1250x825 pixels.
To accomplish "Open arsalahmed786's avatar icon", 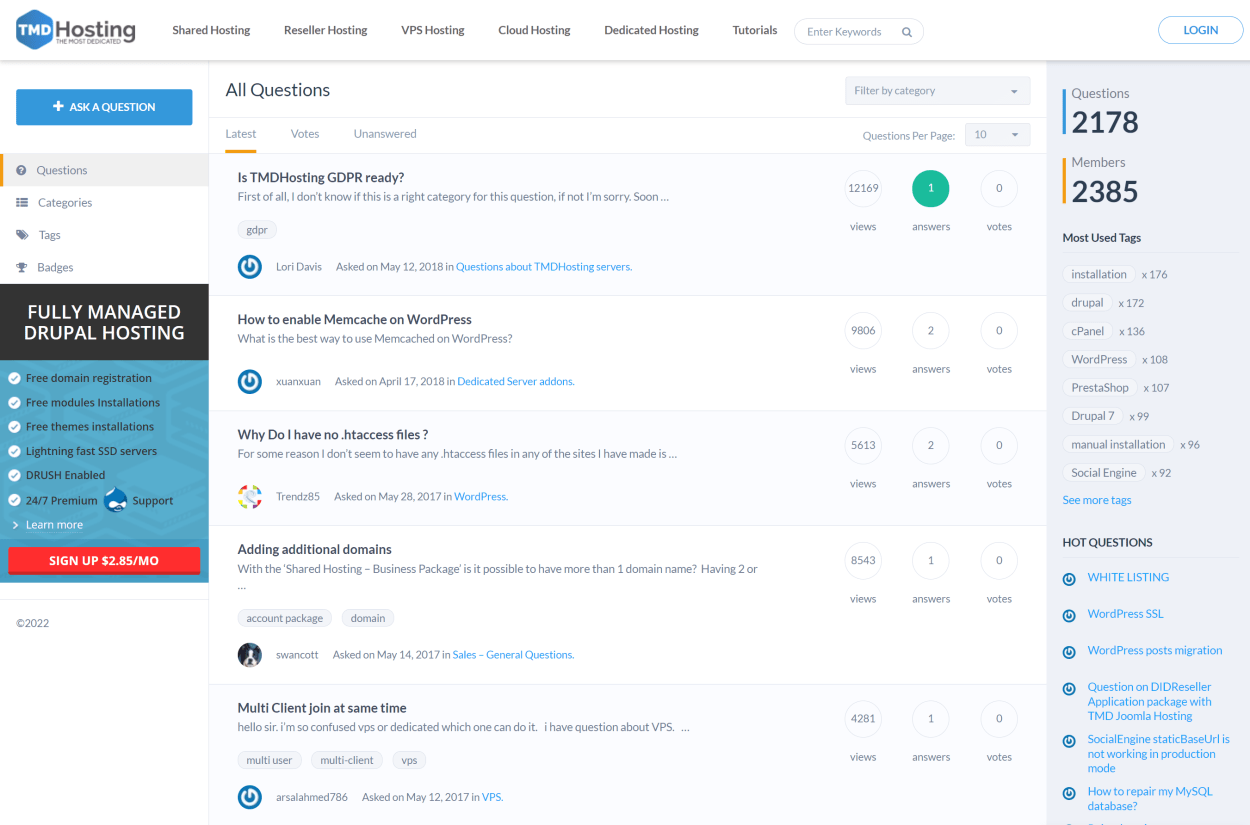I will [x=250, y=797].
